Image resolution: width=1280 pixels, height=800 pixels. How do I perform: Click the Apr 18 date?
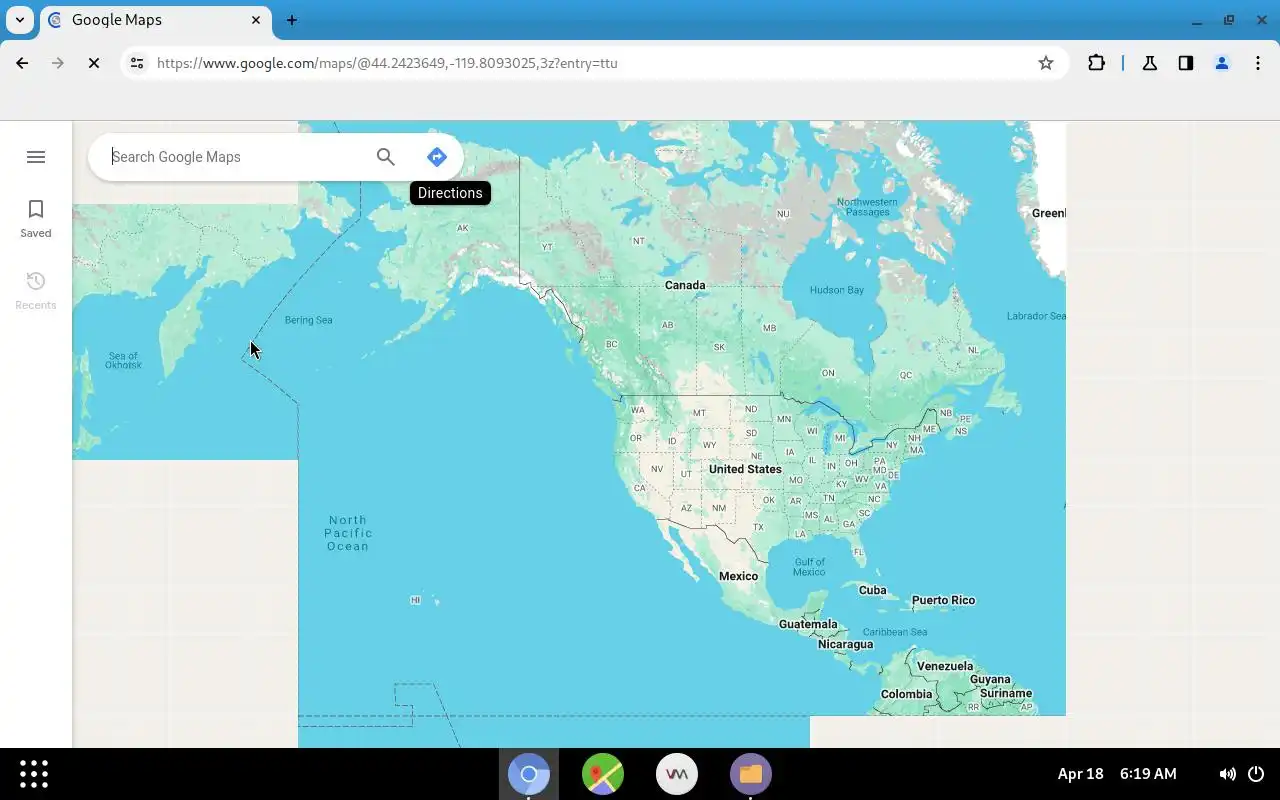click(x=1080, y=774)
